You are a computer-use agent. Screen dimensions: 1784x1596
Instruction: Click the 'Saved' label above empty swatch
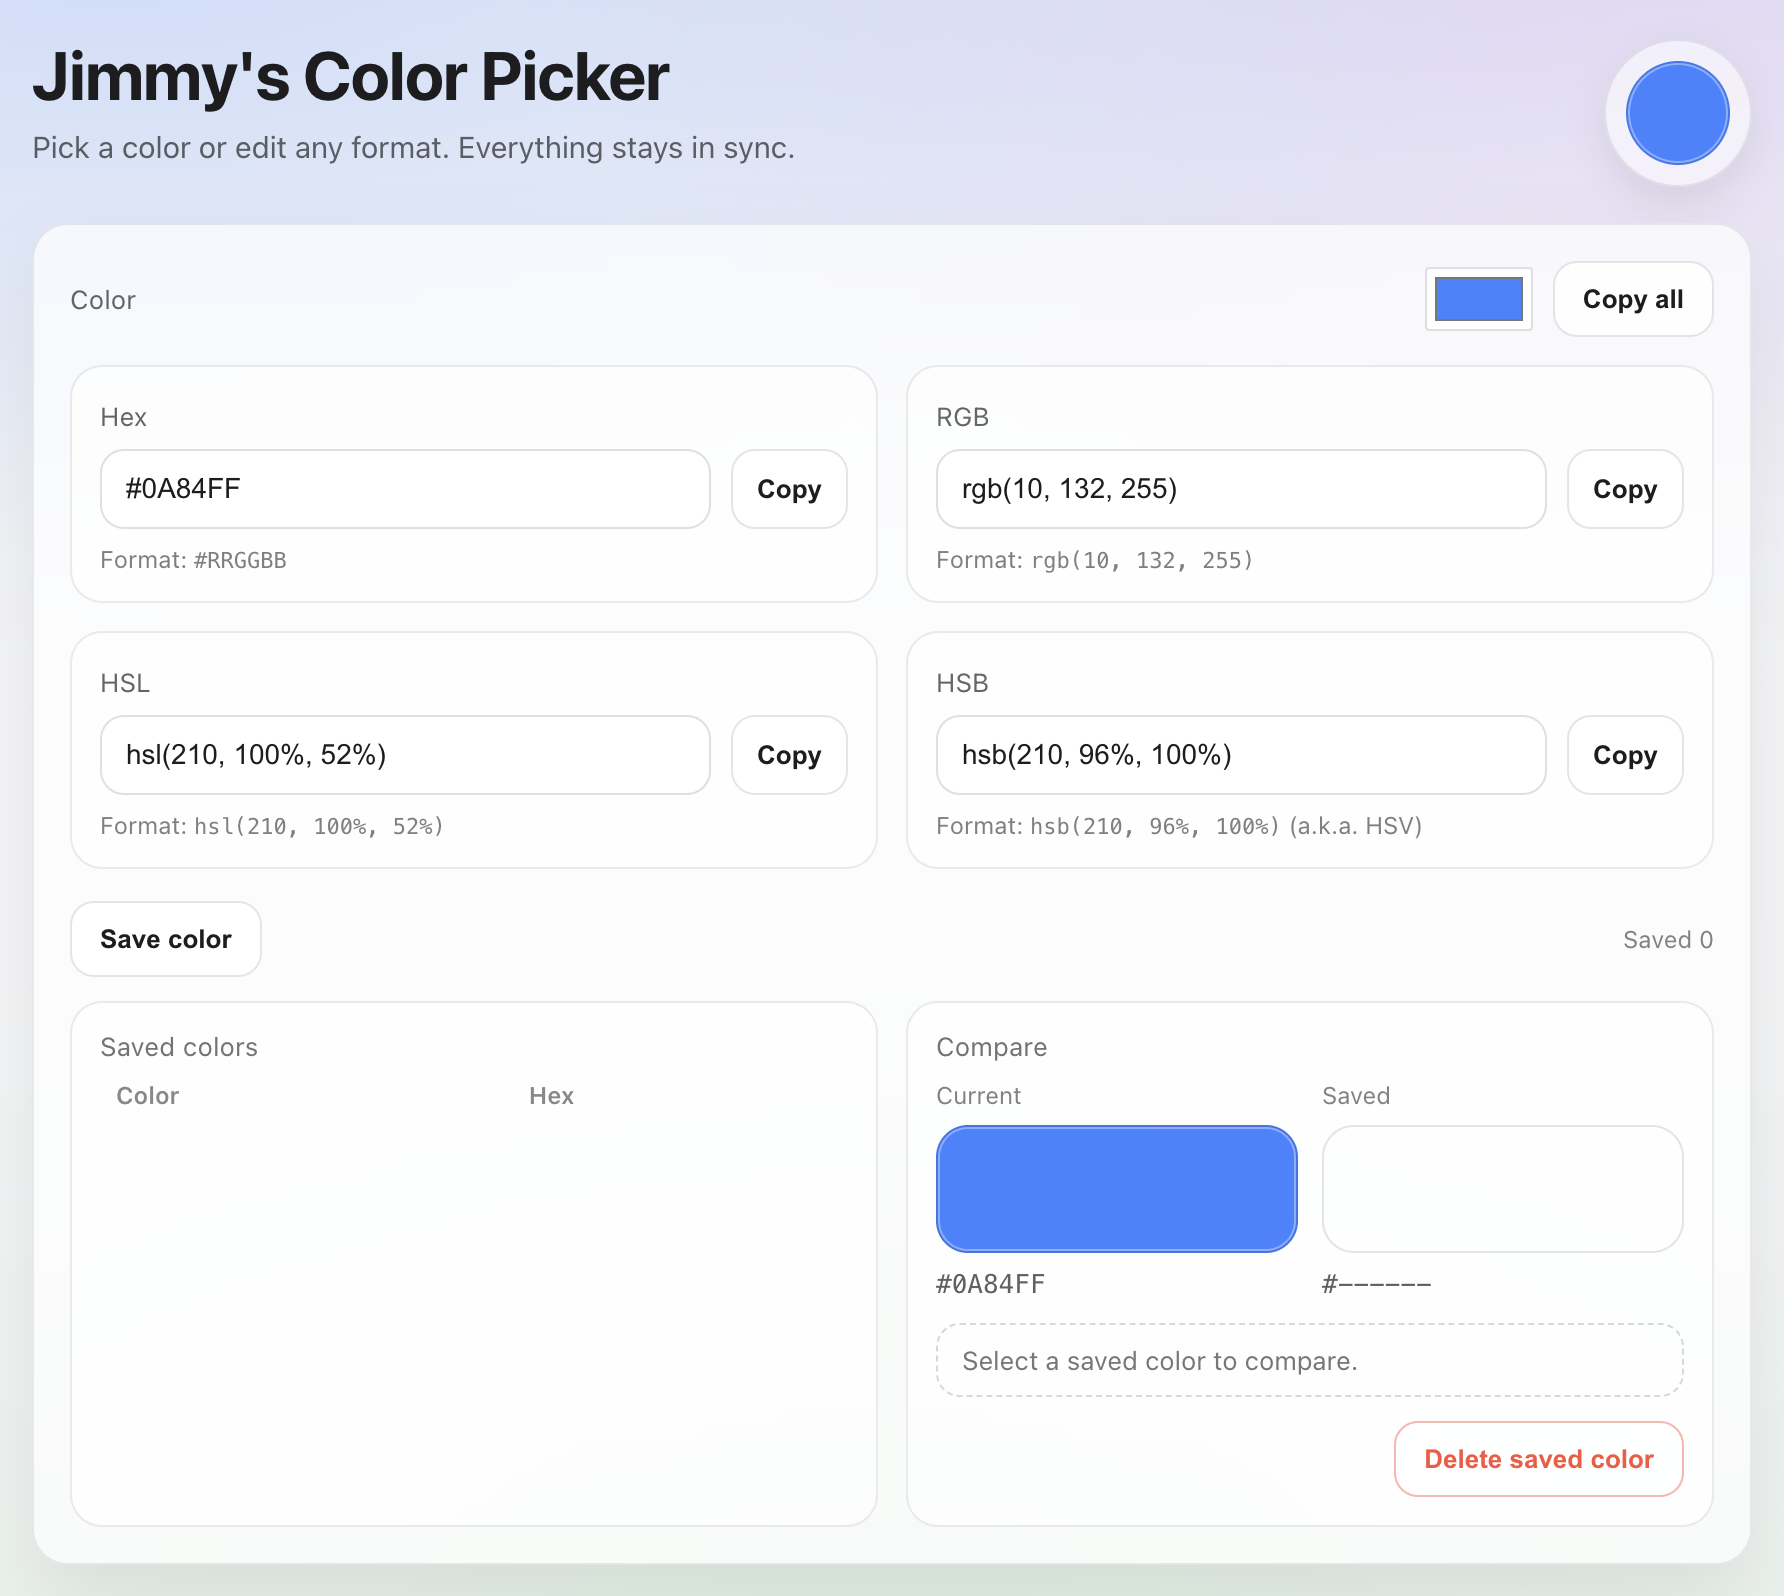coord(1356,1096)
